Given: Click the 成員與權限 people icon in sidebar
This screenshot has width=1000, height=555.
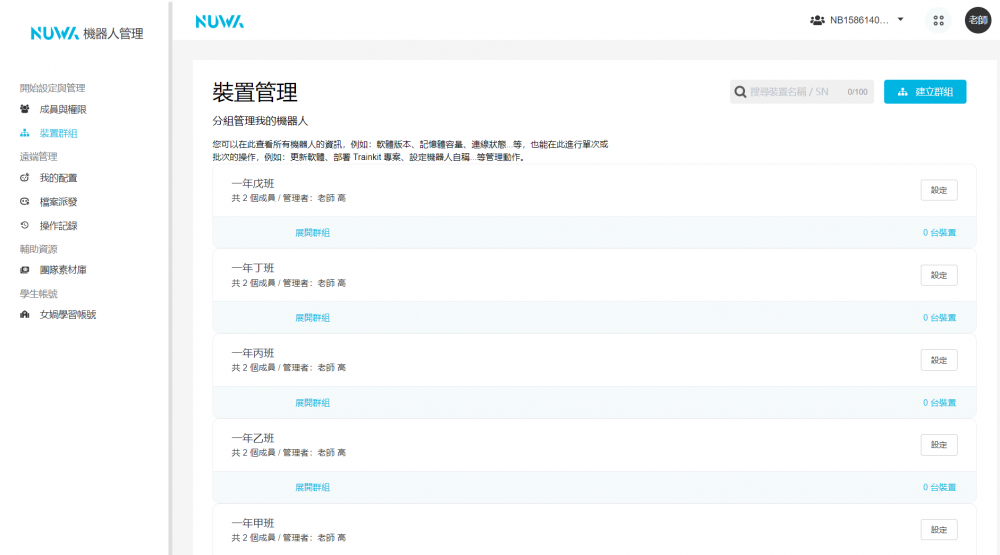Looking at the screenshot, I should [x=25, y=109].
